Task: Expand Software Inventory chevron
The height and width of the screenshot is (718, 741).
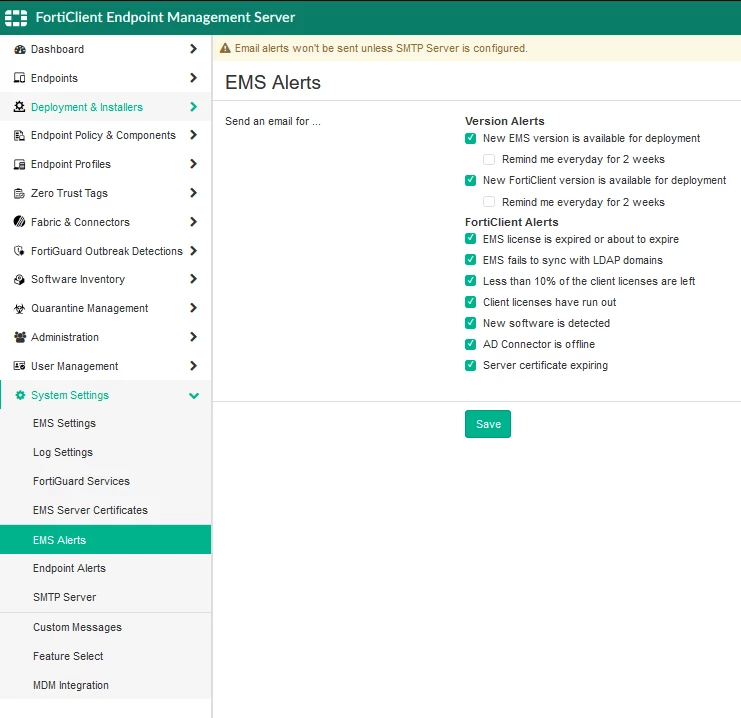Action: [193, 279]
